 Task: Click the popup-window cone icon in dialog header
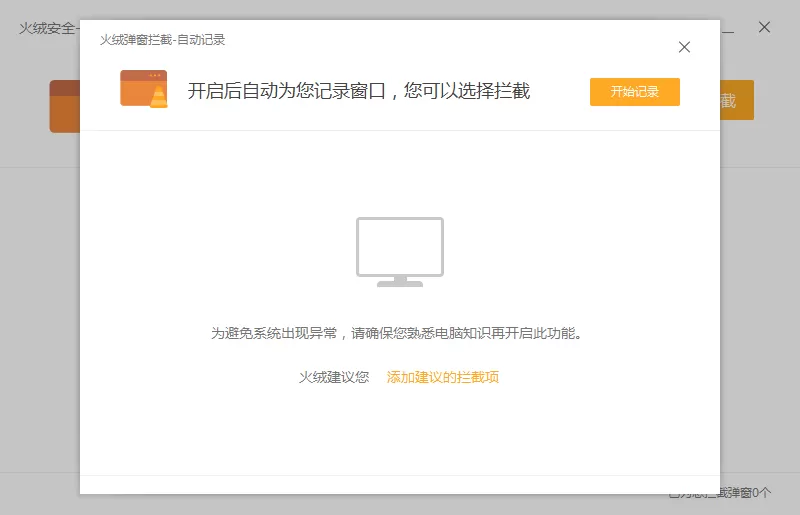pos(144,89)
